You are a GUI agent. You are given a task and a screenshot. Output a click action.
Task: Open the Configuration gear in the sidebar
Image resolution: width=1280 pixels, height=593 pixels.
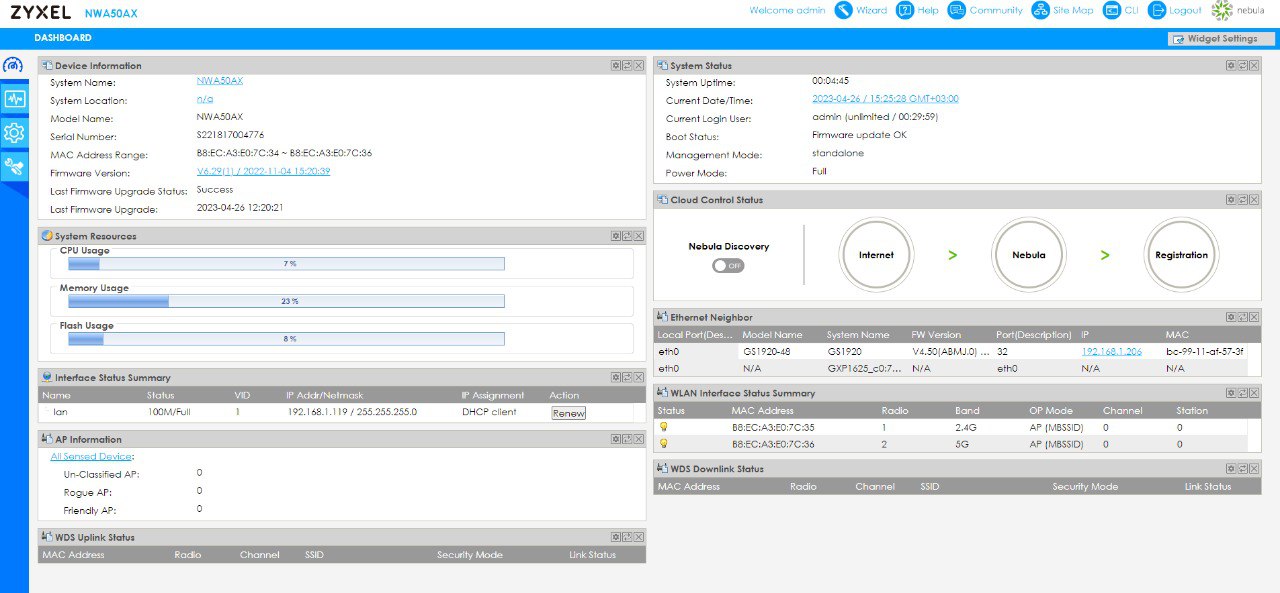click(14, 133)
